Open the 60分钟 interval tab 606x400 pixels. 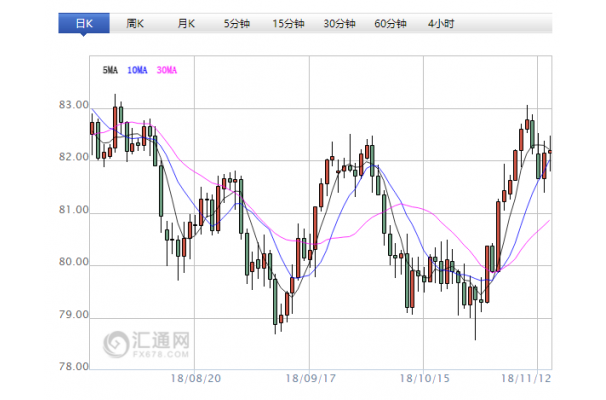coord(390,24)
